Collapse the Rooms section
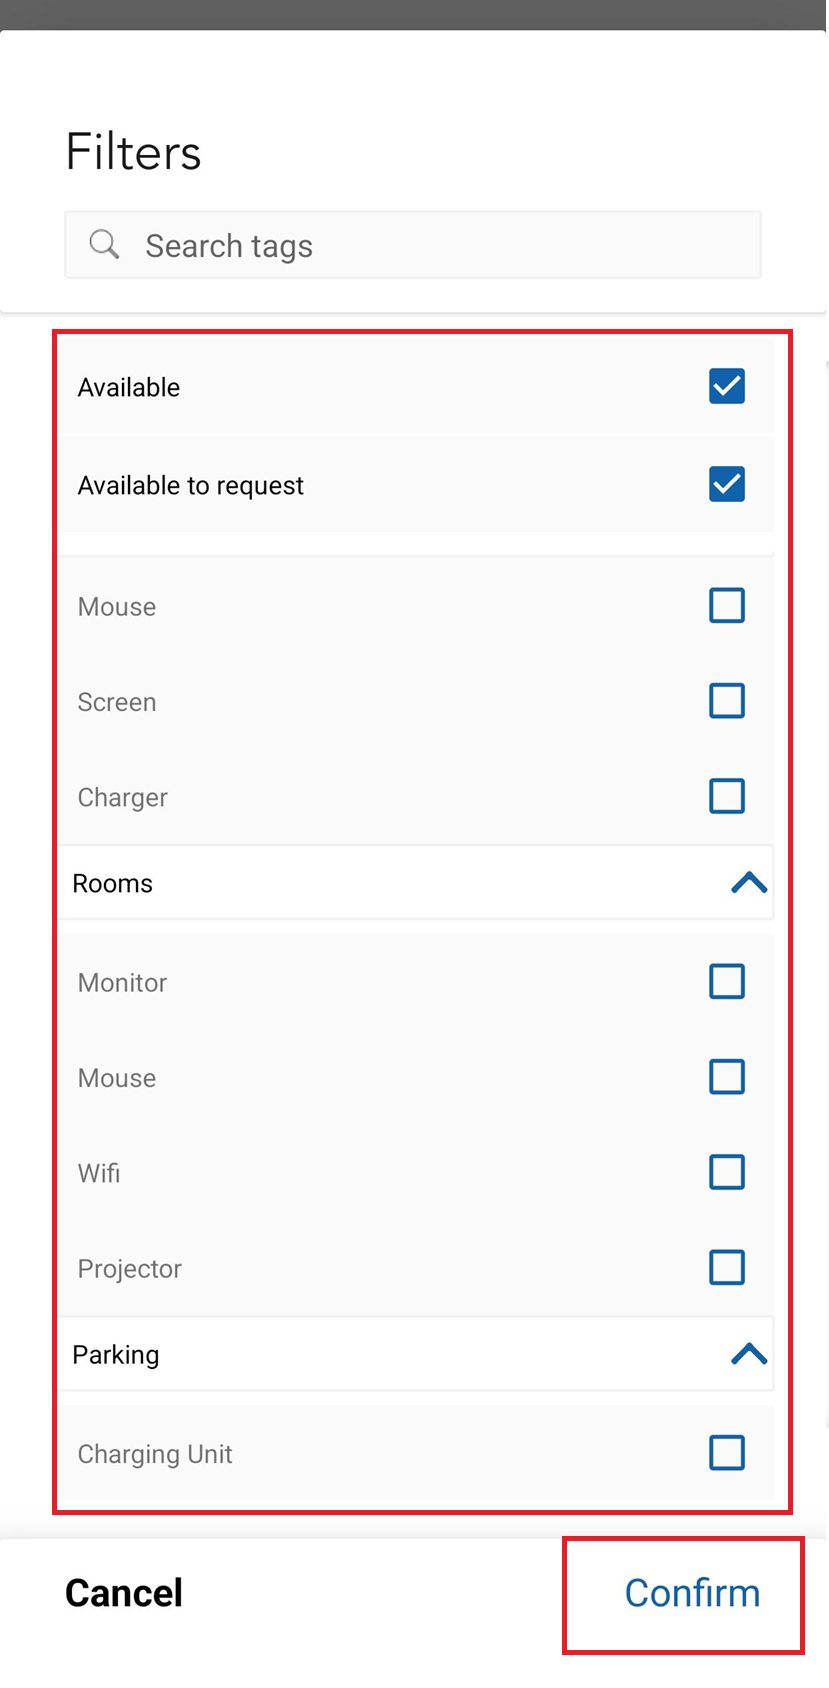Viewport: 829px width, 1688px height. 748,882
